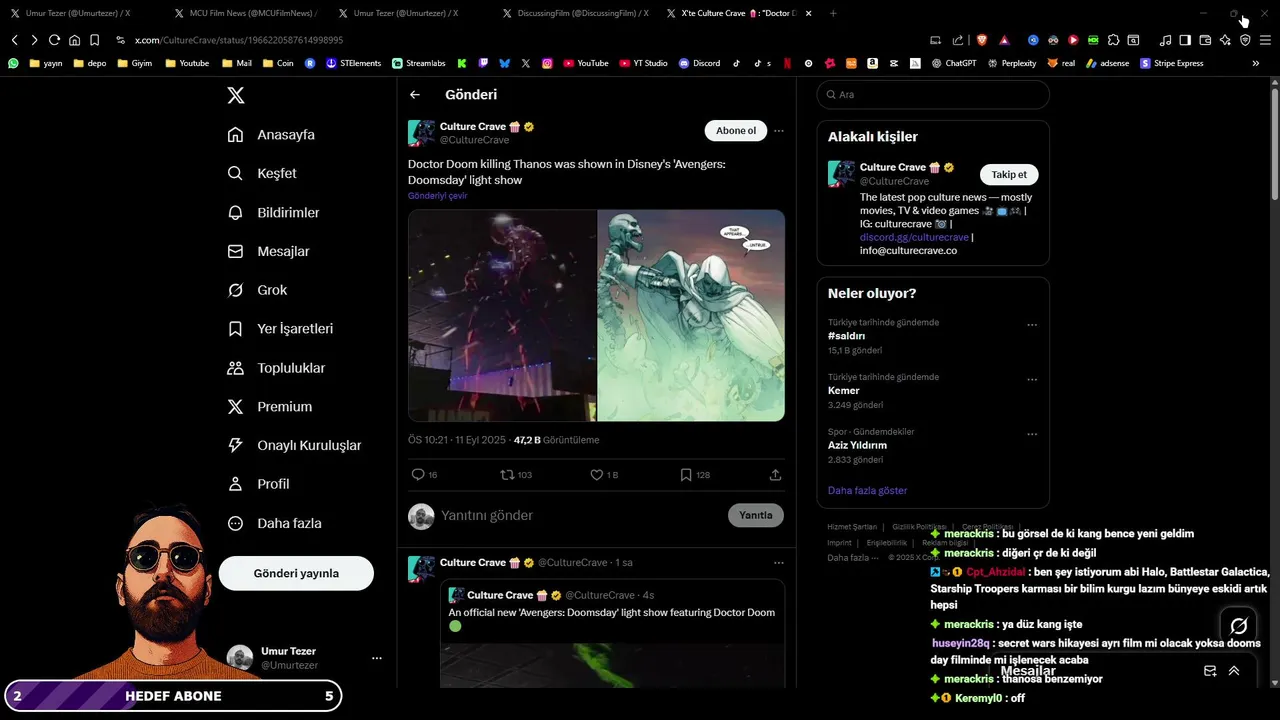Open the left light show image

(502, 315)
